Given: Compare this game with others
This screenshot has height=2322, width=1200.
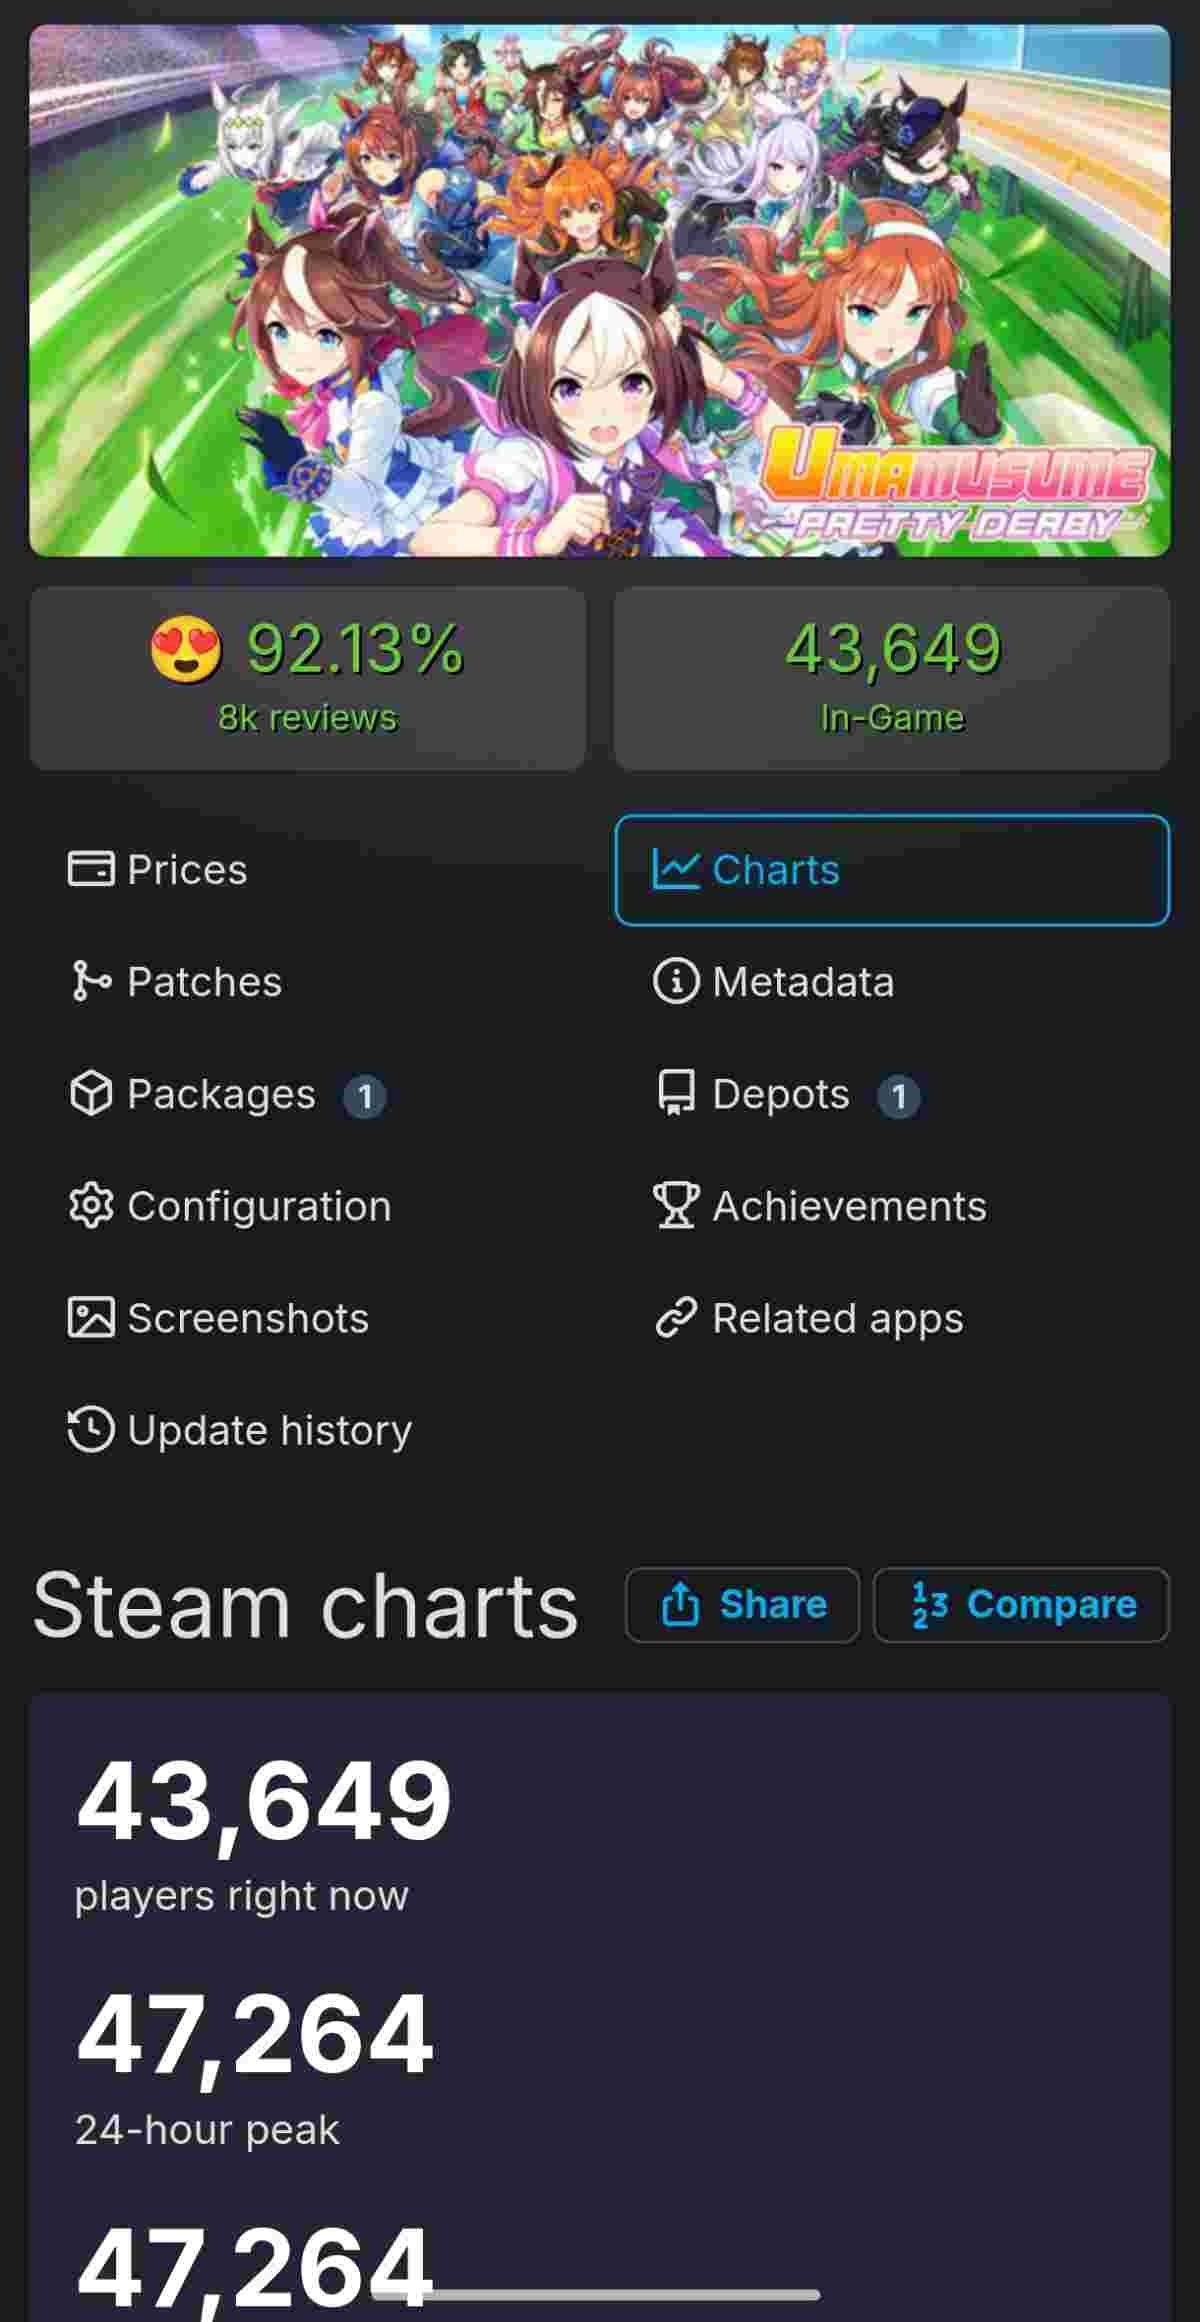Looking at the screenshot, I should (1021, 1604).
